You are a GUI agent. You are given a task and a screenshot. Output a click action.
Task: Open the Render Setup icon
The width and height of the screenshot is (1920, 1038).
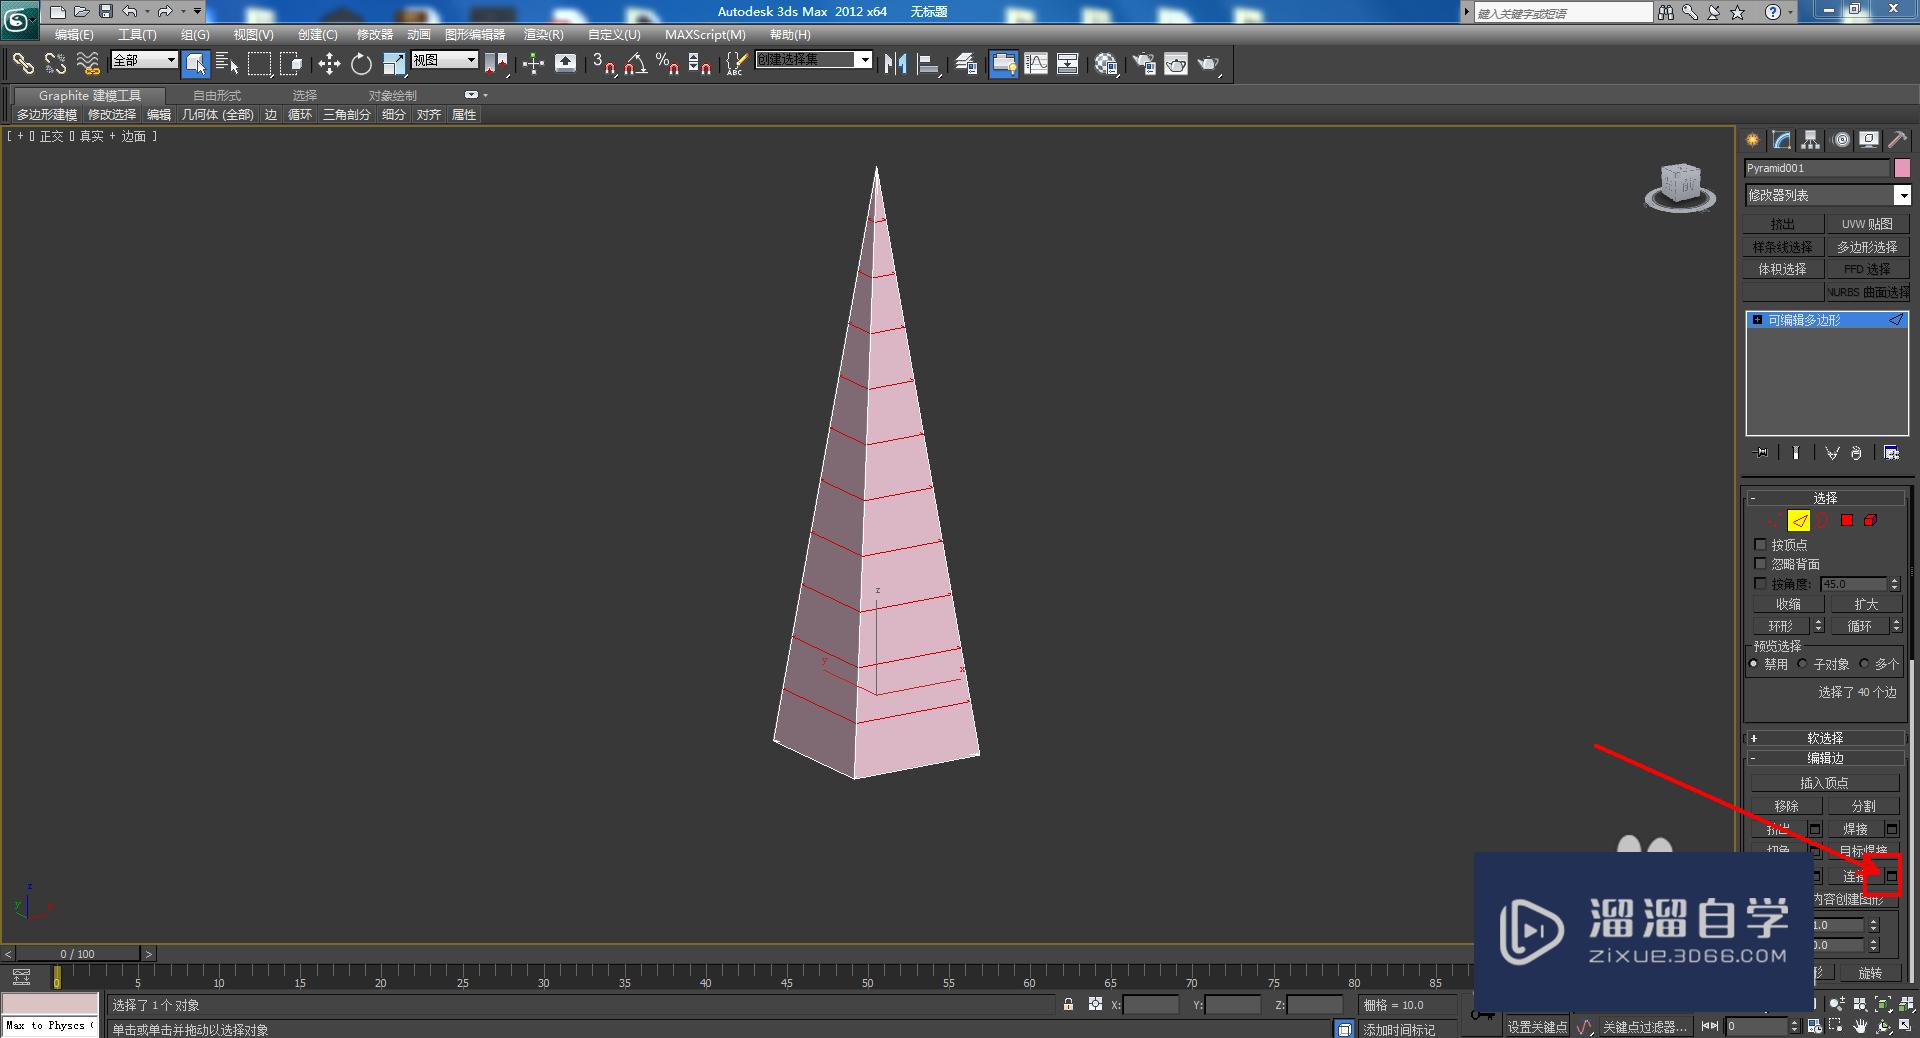click(1144, 64)
